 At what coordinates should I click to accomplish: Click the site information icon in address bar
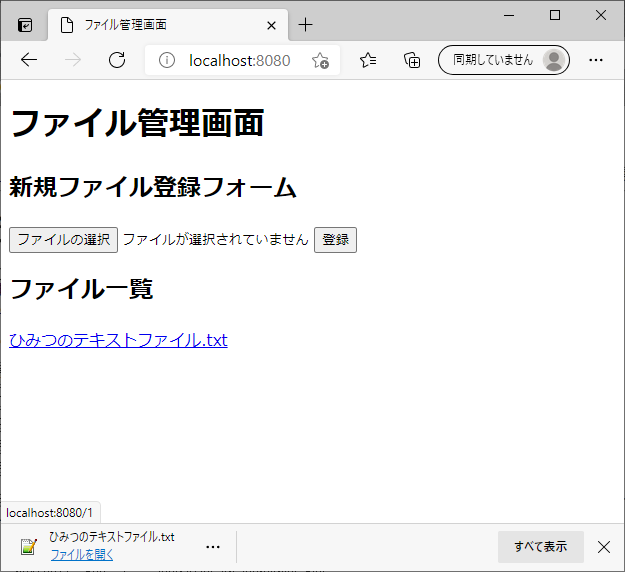167,61
